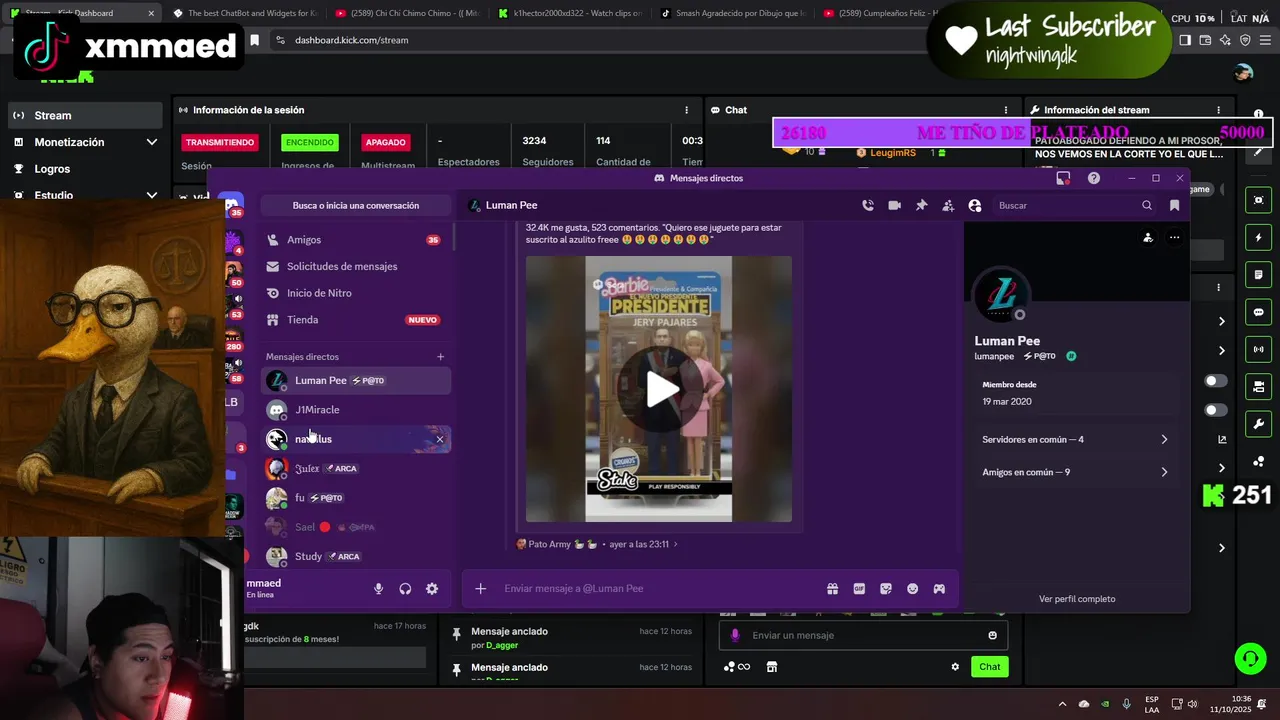The image size is (1280, 720).
Task: Open more options on Luman Pee's profile
Action: coord(1174,237)
